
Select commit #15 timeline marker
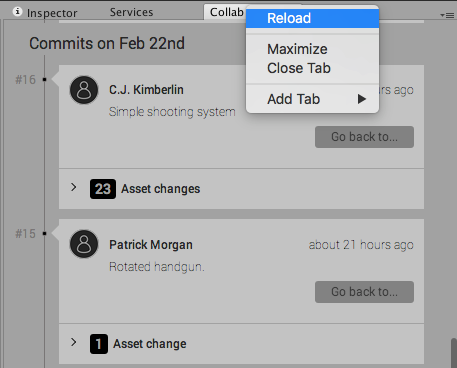[44, 234]
